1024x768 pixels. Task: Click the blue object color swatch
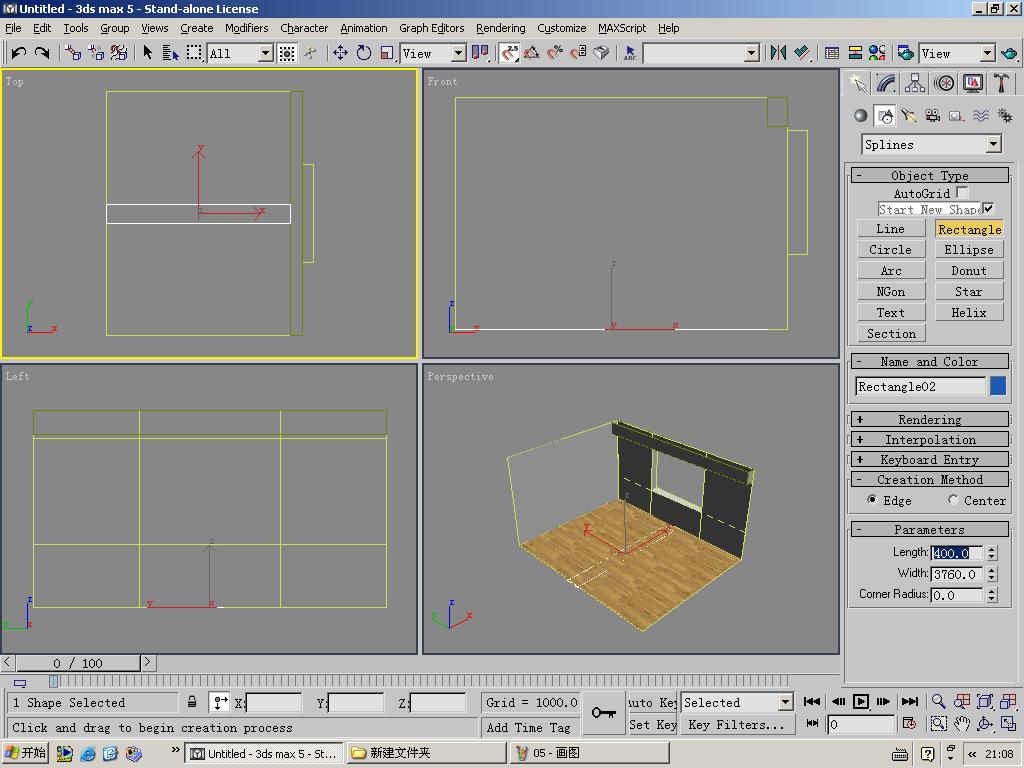pyautogui.click(x=997, y=386)
